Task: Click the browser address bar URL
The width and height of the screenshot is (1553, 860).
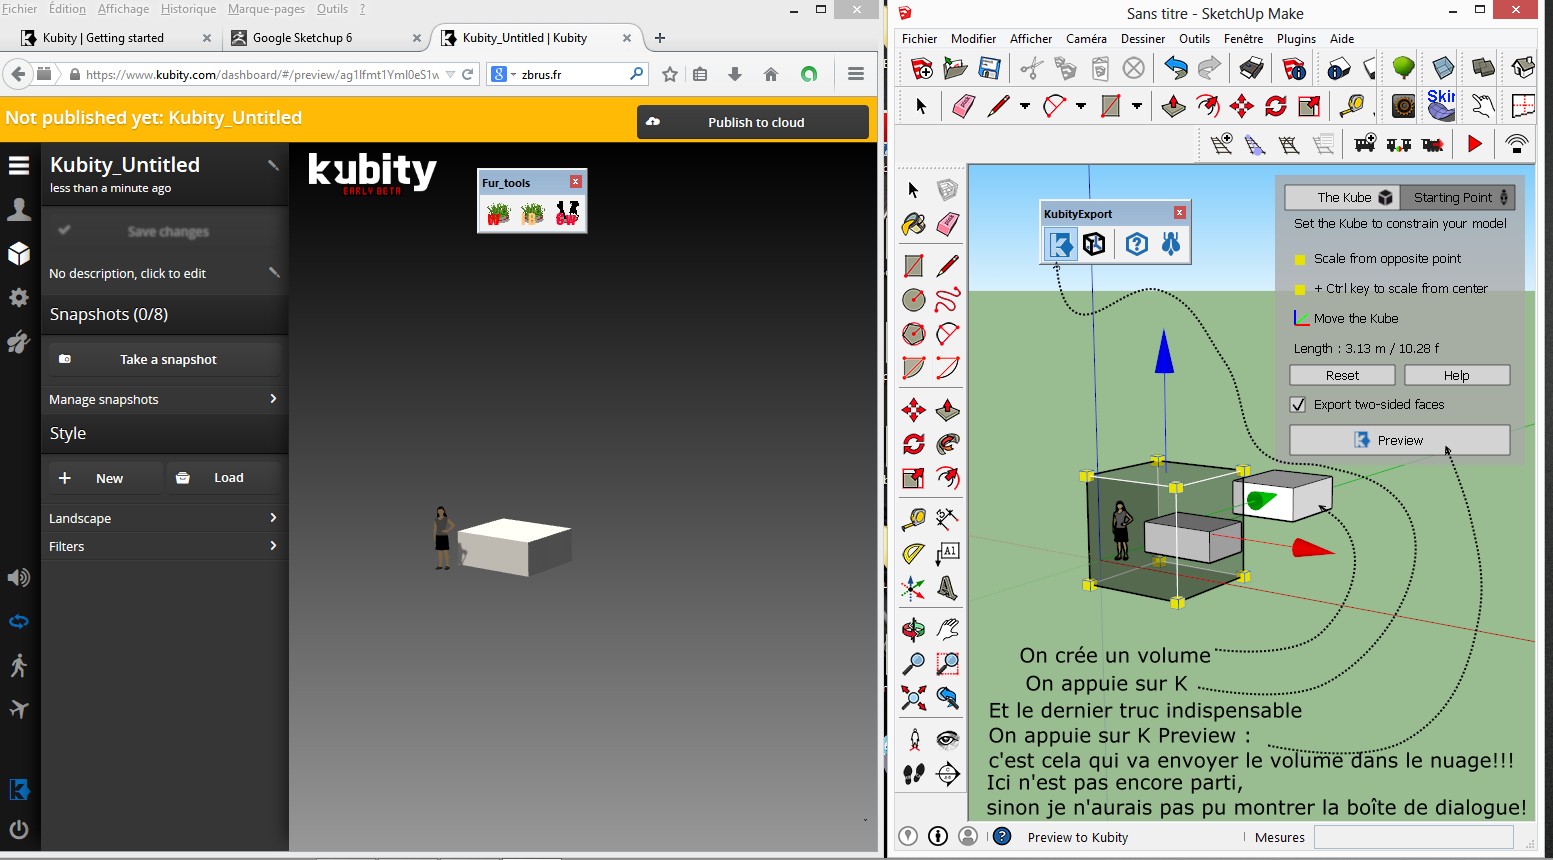Action: (262, 74)
